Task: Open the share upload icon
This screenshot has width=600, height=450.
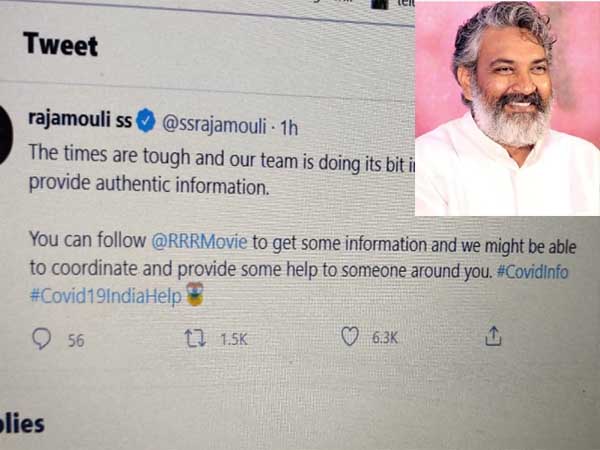Action: click(x=493, y=336)
